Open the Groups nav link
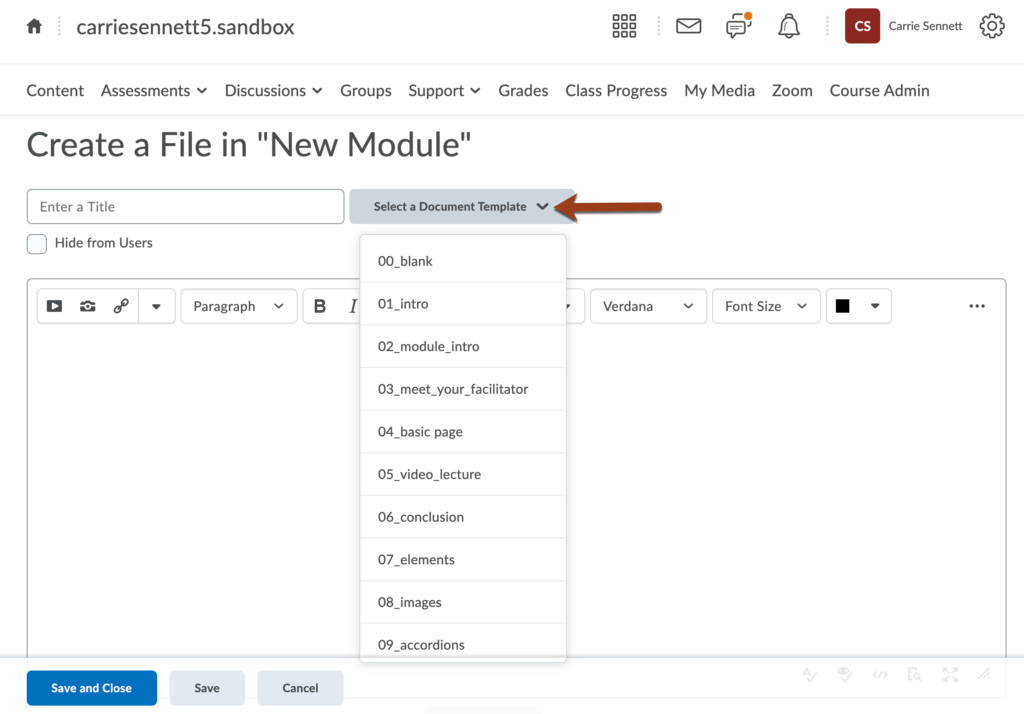The width and height of the screenshot is (1024, 714). [x=366, y=90]
